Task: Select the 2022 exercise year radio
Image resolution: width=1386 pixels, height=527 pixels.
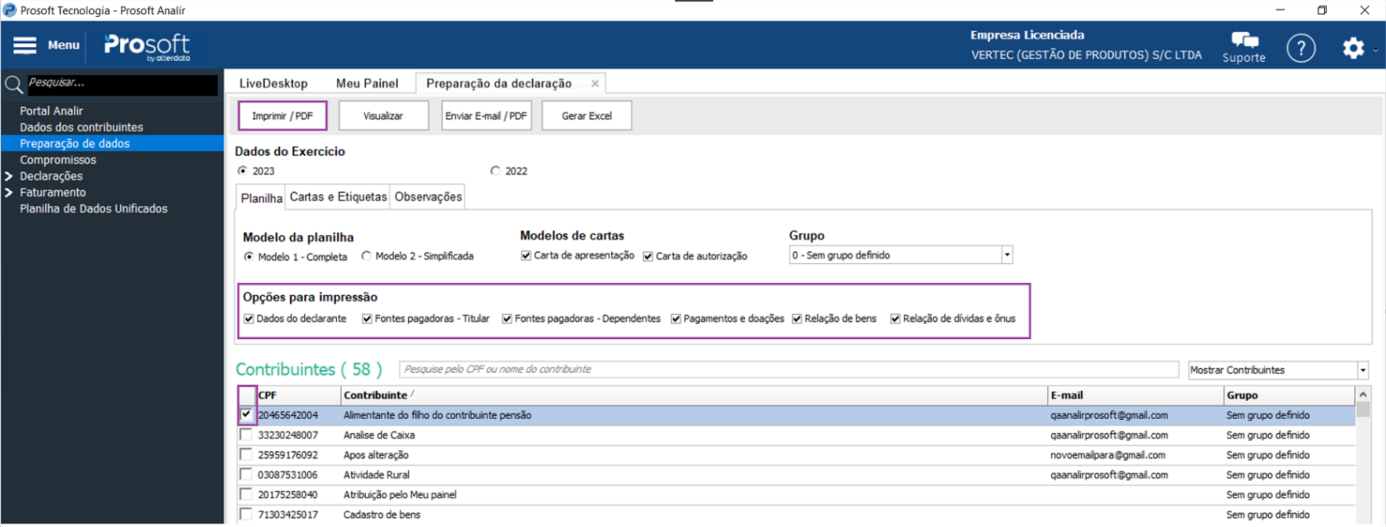Action: coord(495,171)
